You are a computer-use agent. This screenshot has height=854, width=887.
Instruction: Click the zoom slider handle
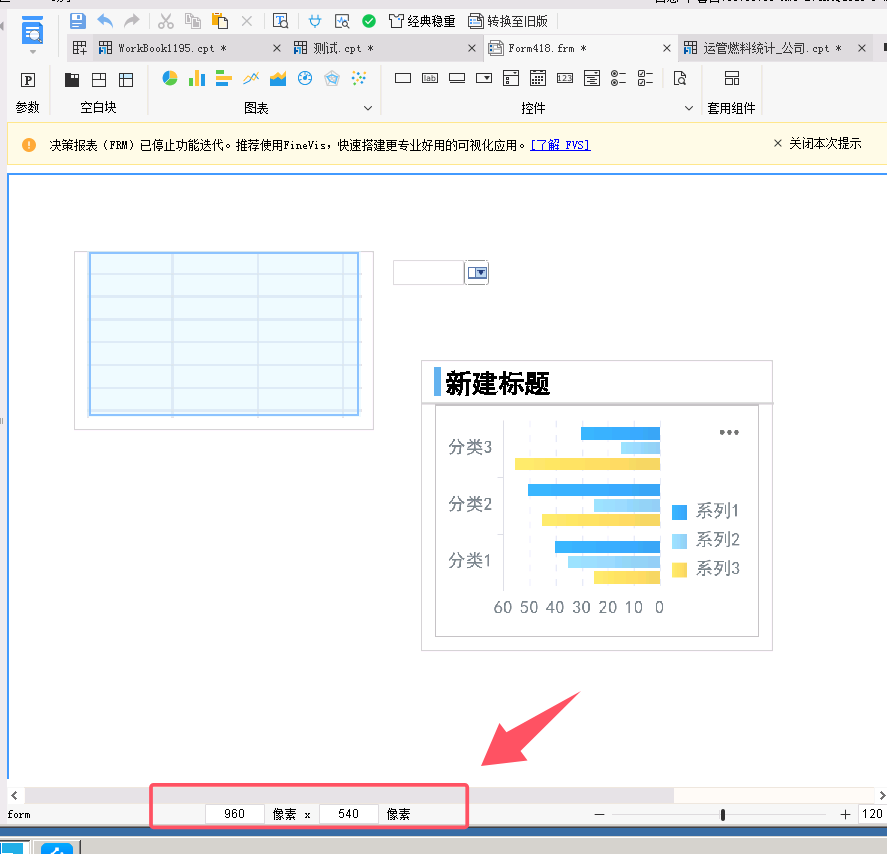coord(723,814)
